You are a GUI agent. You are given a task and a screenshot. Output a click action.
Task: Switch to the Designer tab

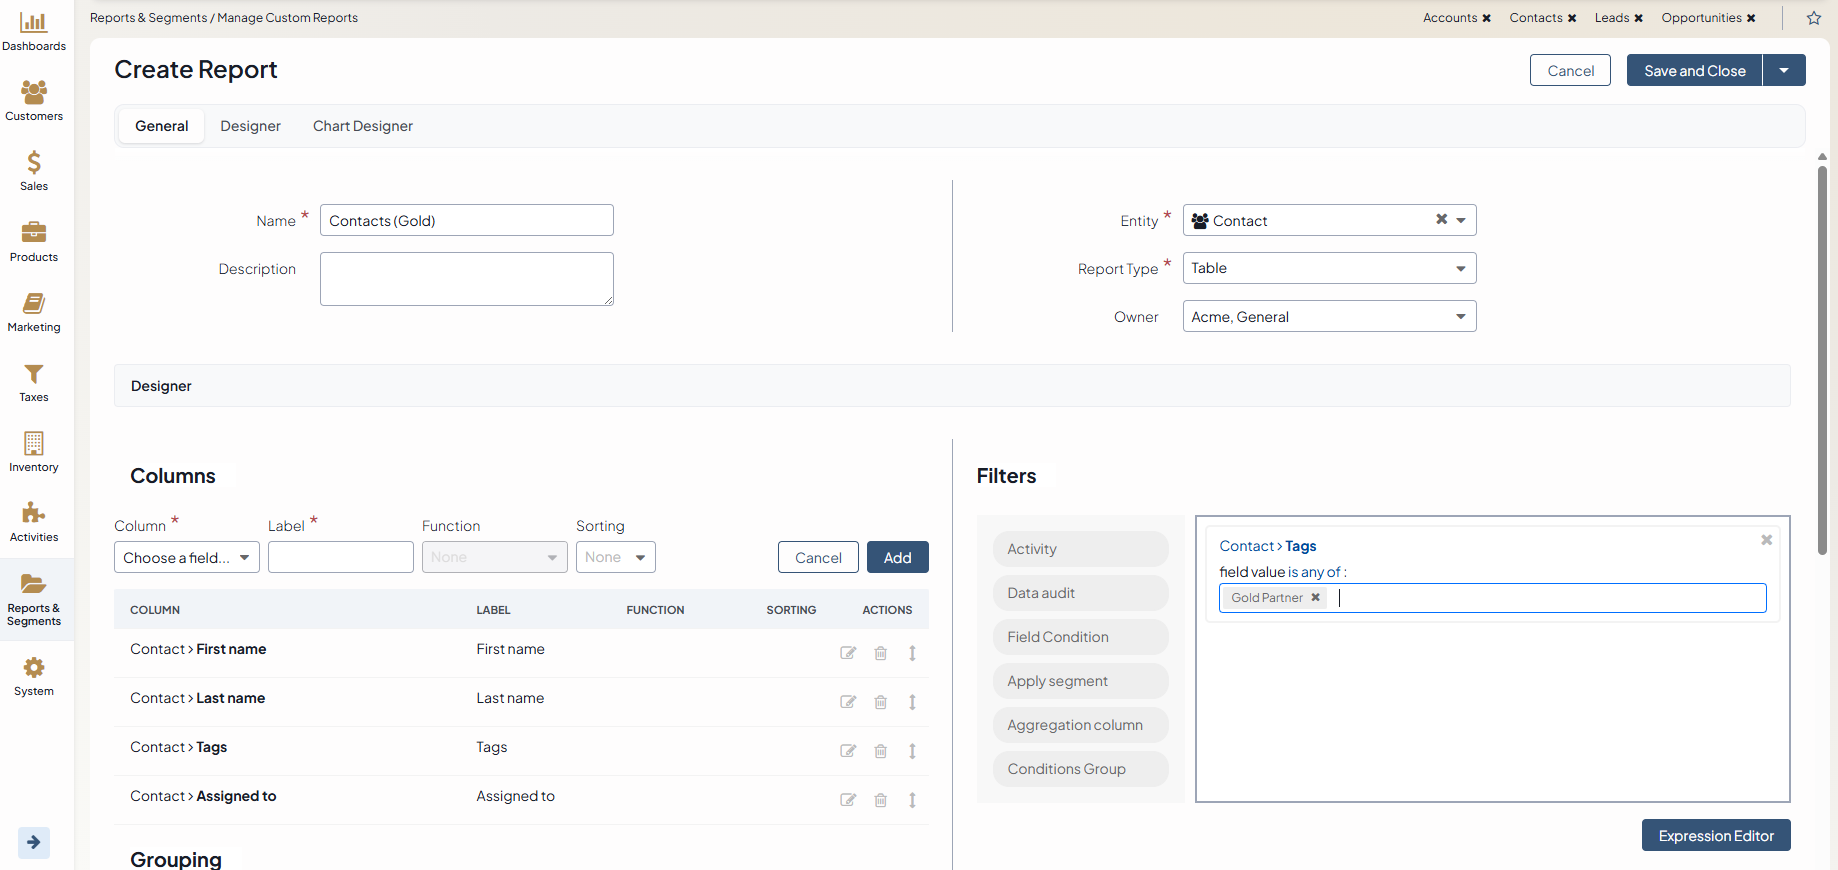point(250,126)
